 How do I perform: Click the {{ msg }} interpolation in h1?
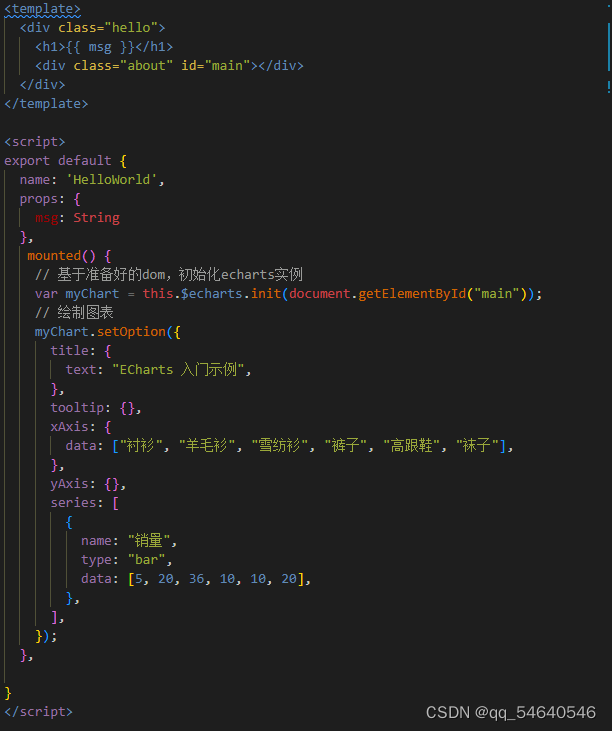click(100, 47)
